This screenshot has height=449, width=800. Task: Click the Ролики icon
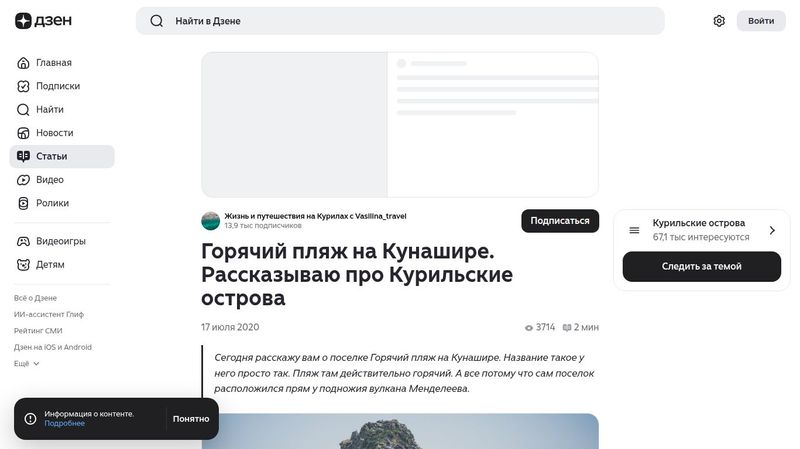23,203
